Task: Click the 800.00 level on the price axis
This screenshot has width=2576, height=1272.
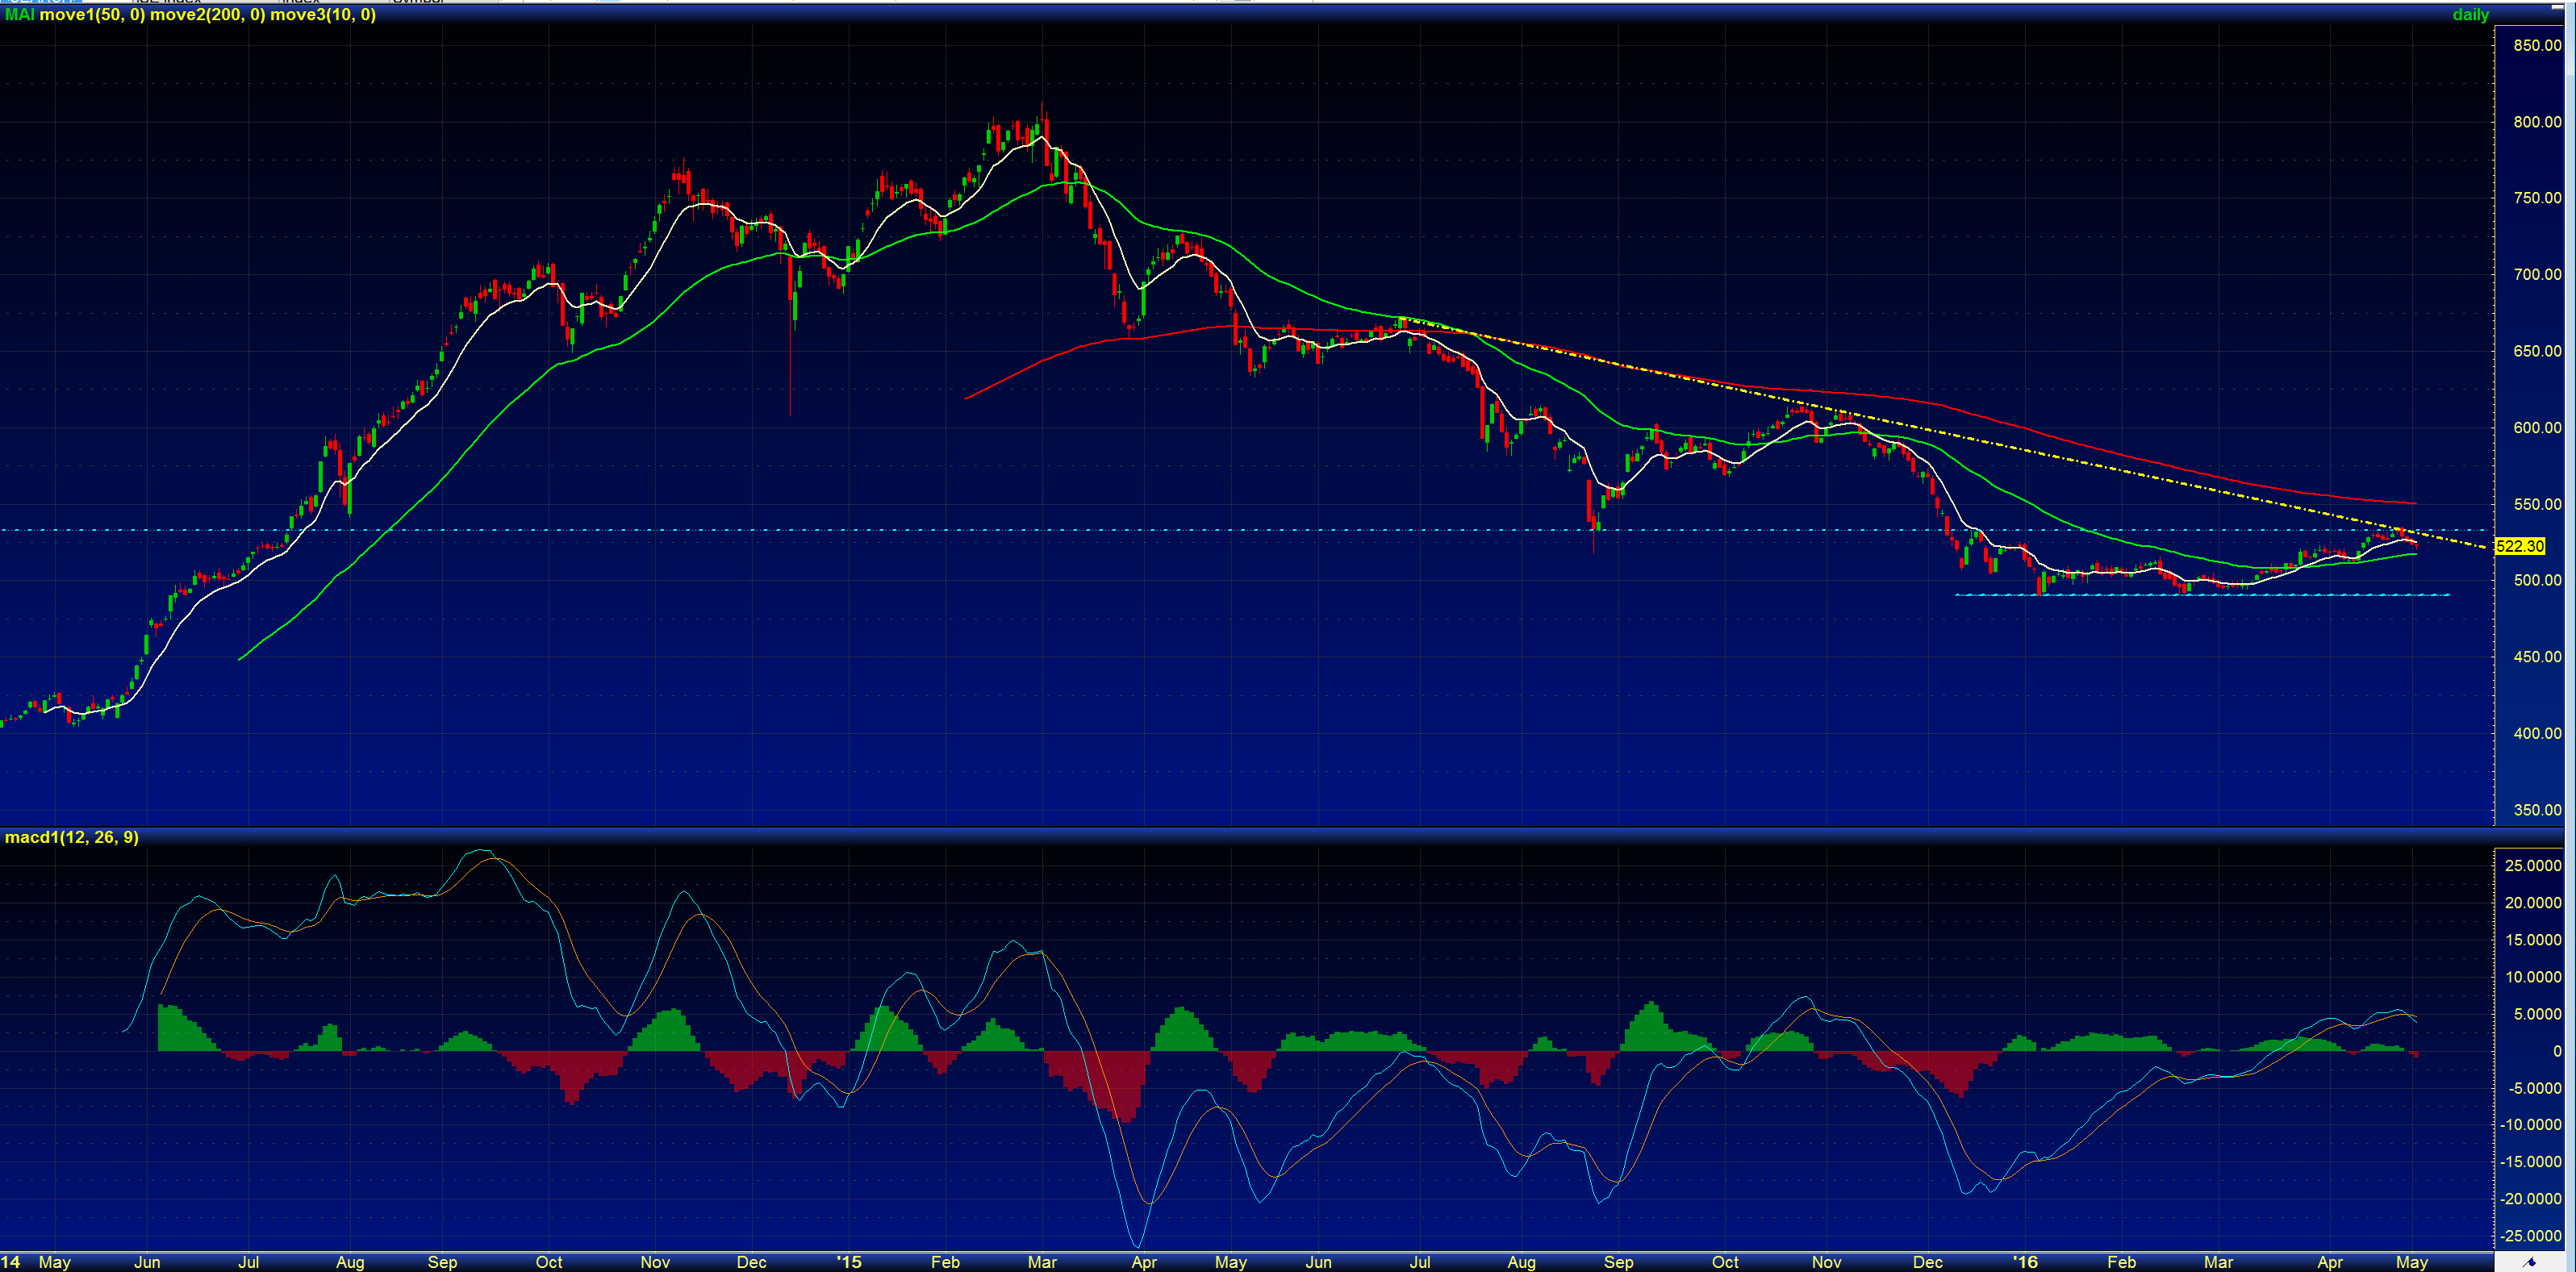Action: tap(2537, 122)
